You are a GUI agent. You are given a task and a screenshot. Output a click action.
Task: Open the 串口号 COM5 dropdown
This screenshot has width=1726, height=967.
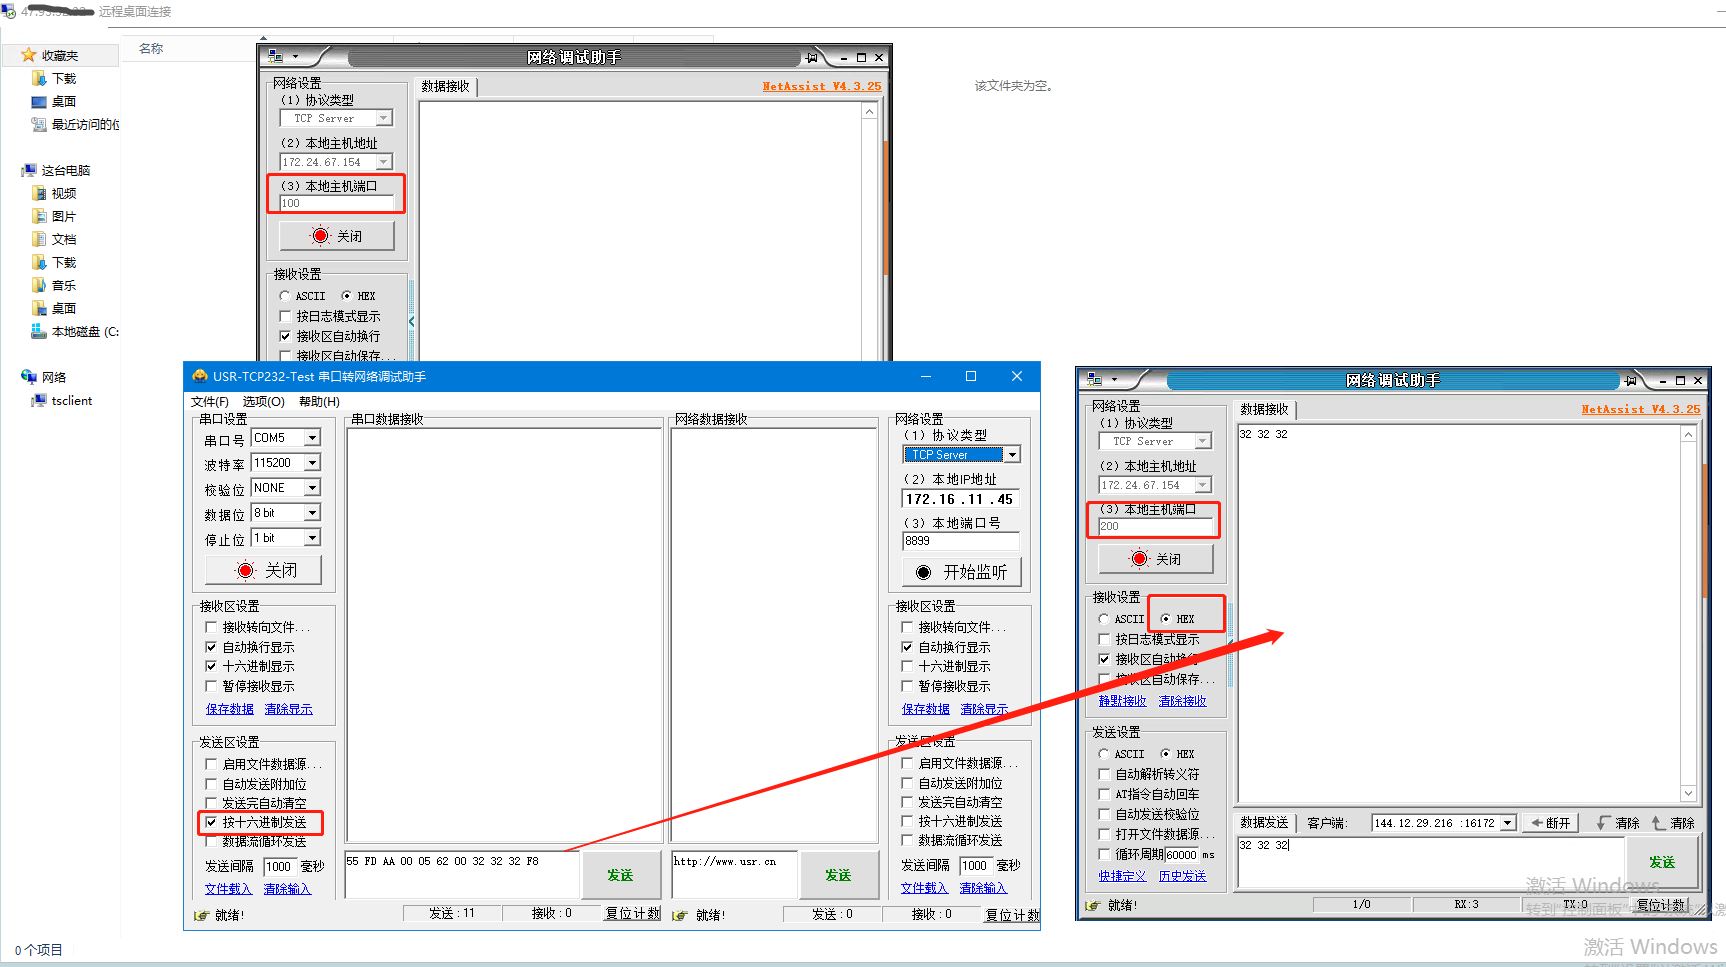coord(312,438)
